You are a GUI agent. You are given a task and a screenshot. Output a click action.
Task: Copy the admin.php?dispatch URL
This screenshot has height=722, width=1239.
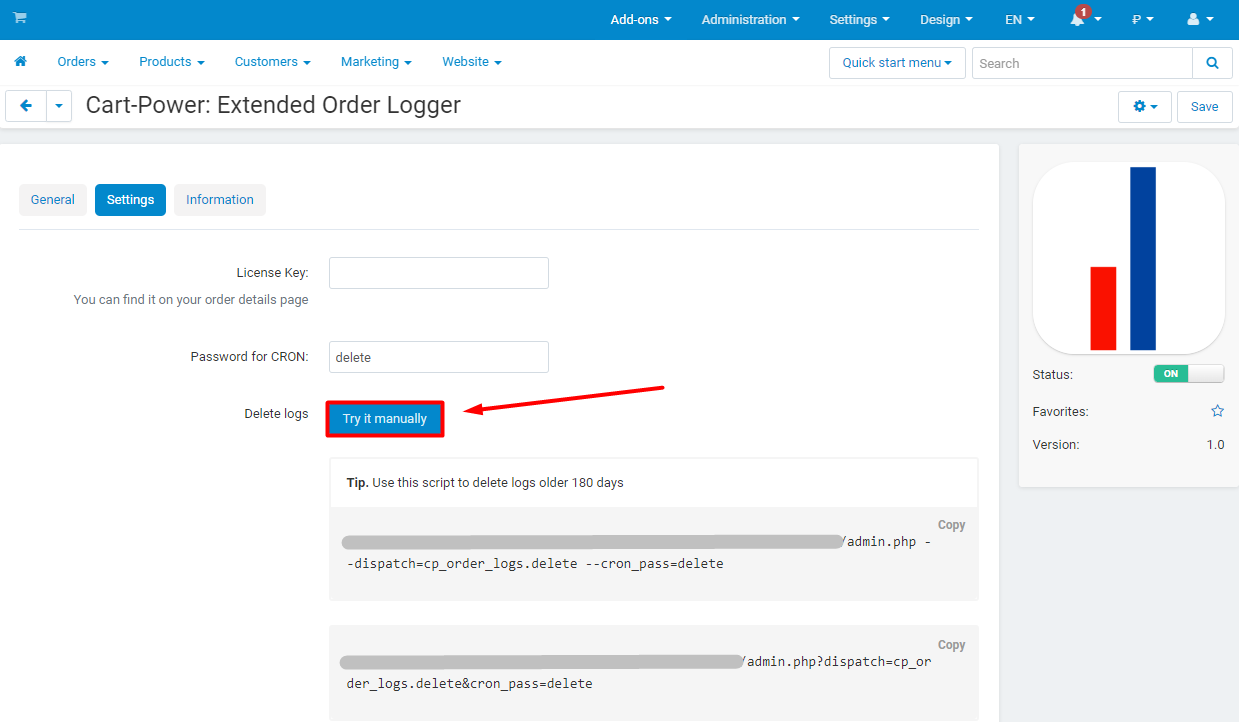pyautogui.click(x=951, y=645)
